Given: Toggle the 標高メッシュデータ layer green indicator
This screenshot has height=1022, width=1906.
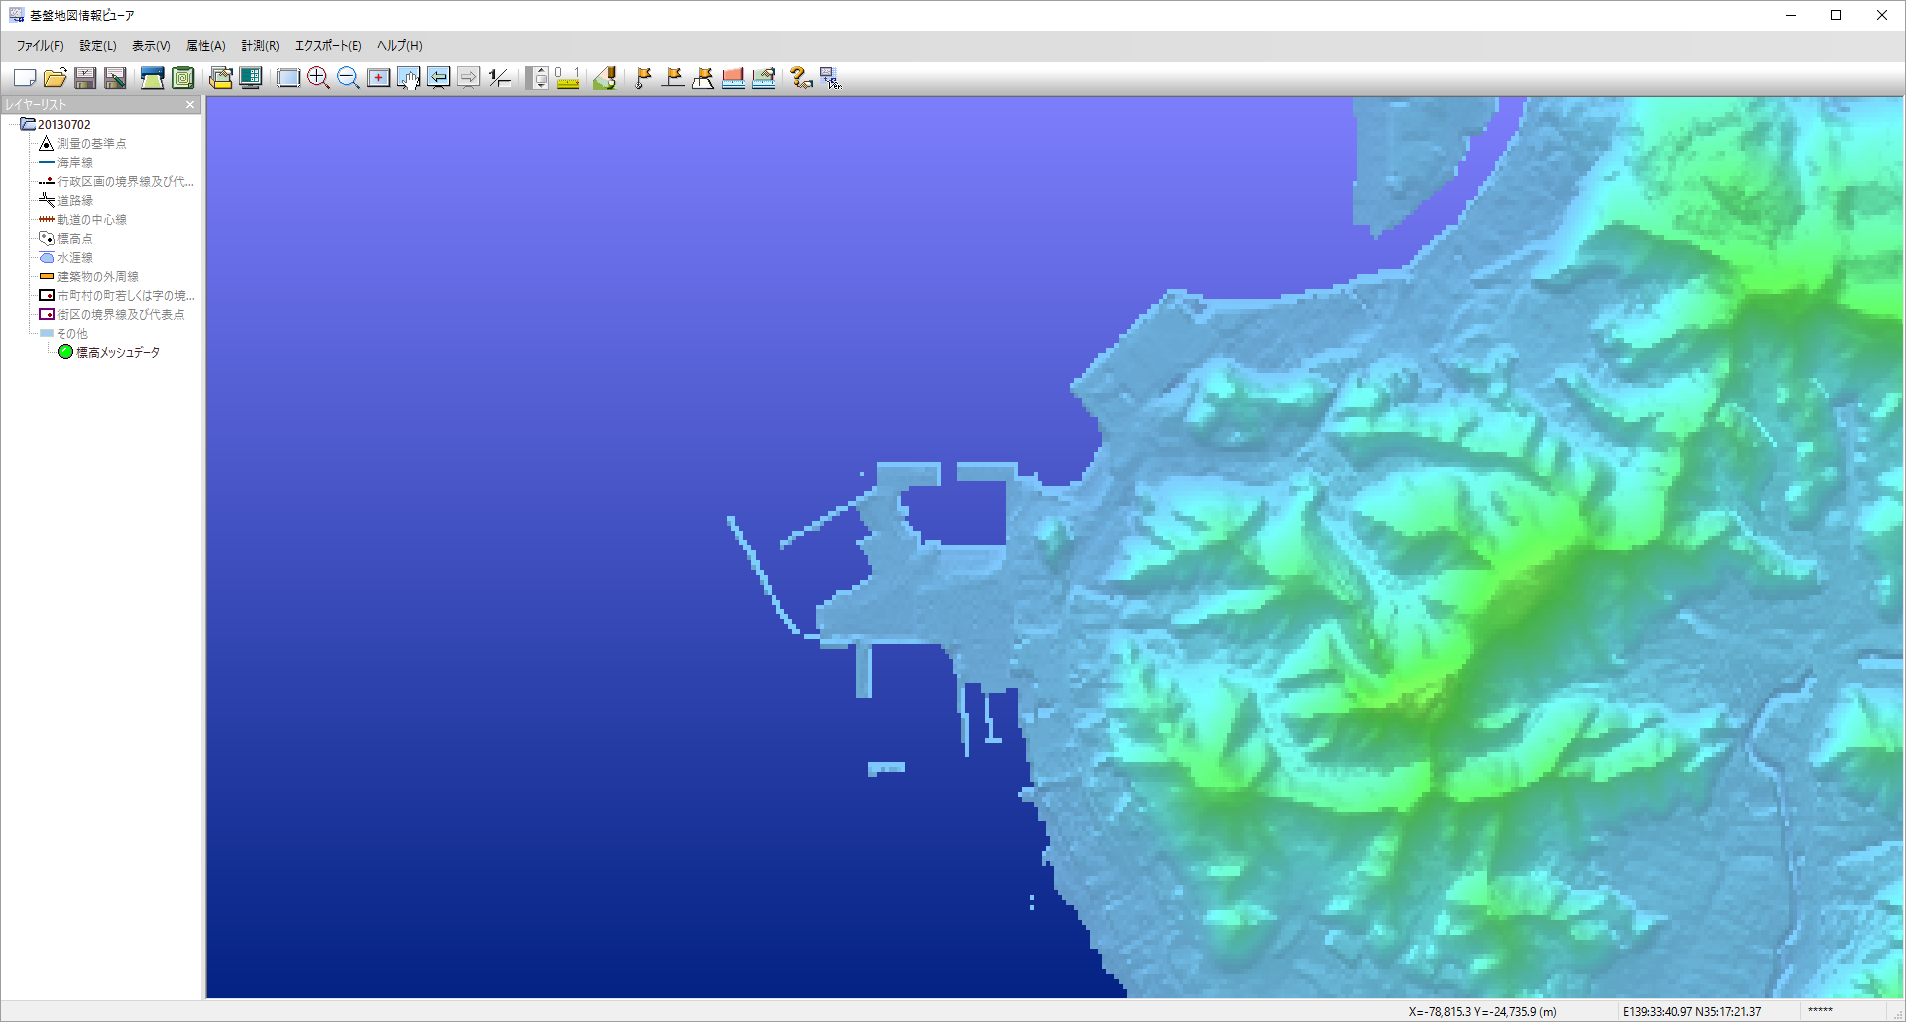Looking at the screenshot, I should 65,352.
